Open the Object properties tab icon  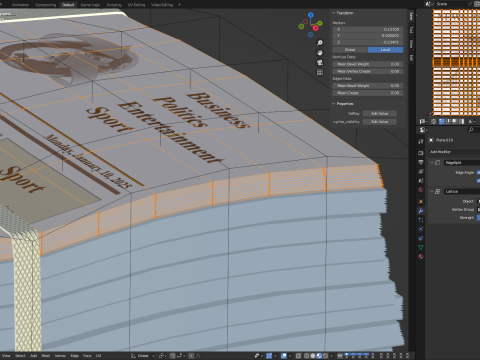tap(421, 201)
